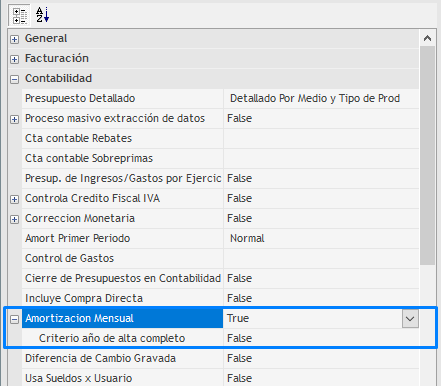Select Cierre de Presupuestos en Contabilidad
This screenshot has height=386, width=441.
pos(122,278)
